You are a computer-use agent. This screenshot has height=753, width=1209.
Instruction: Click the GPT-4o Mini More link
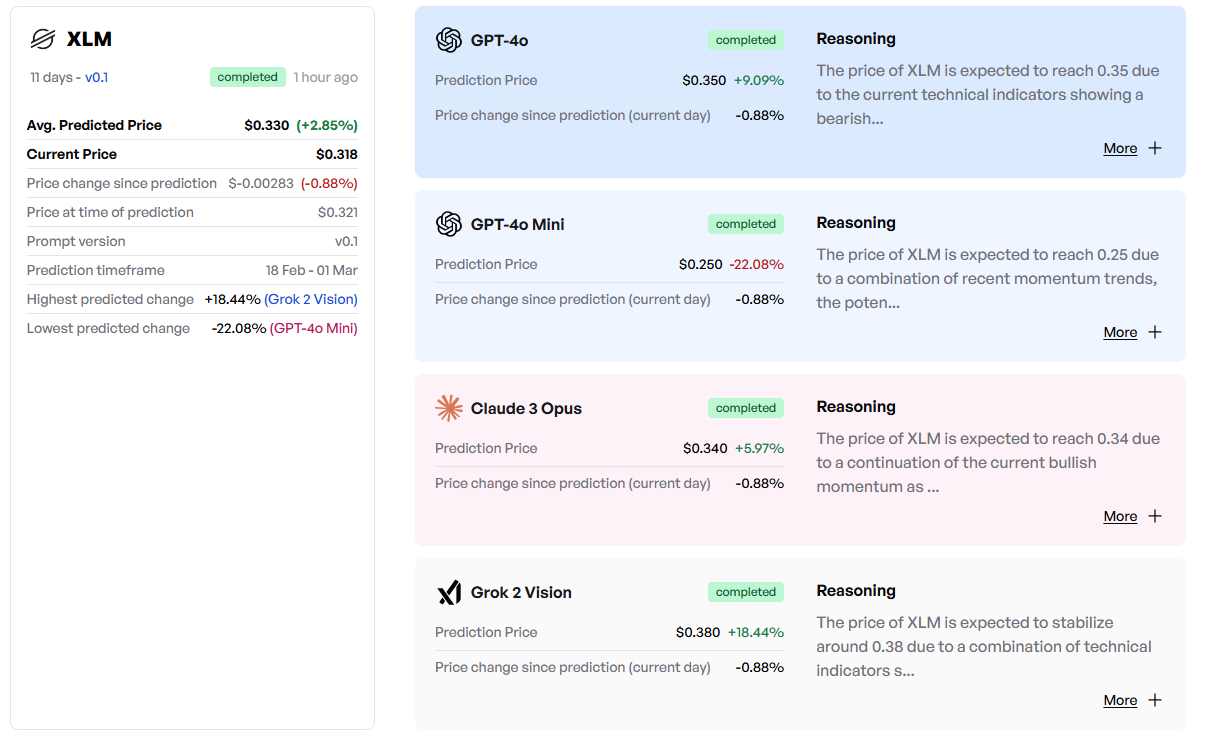pyautogui.click(x=1120, y=332)
